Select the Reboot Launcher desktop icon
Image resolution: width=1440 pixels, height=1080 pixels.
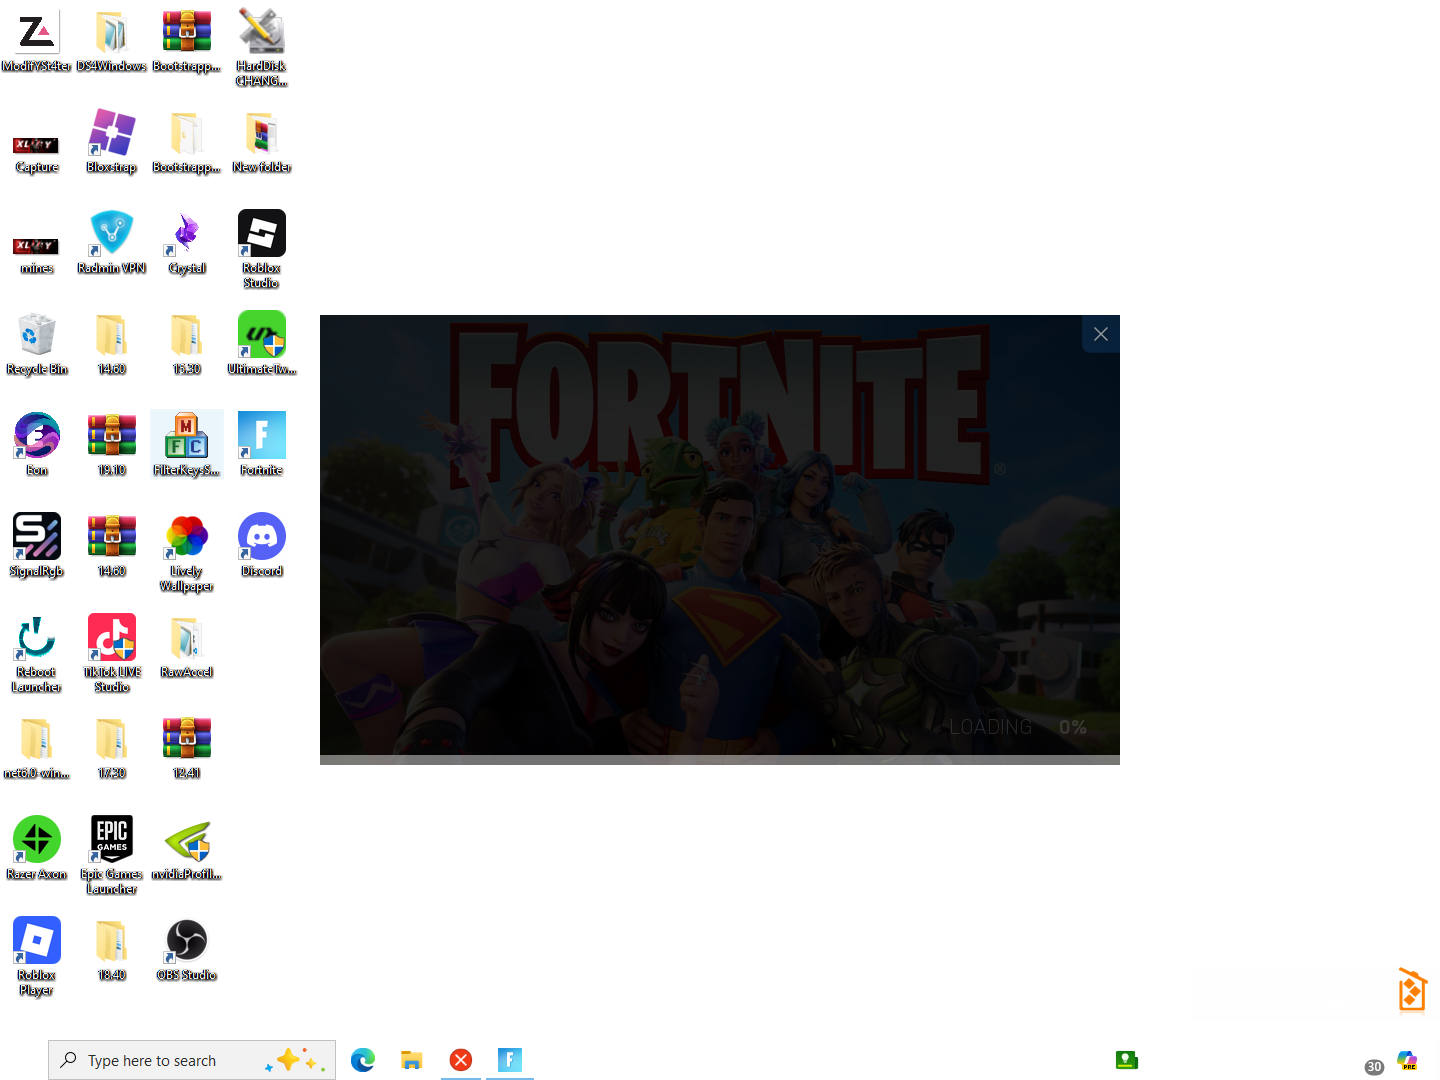[37, 654]
